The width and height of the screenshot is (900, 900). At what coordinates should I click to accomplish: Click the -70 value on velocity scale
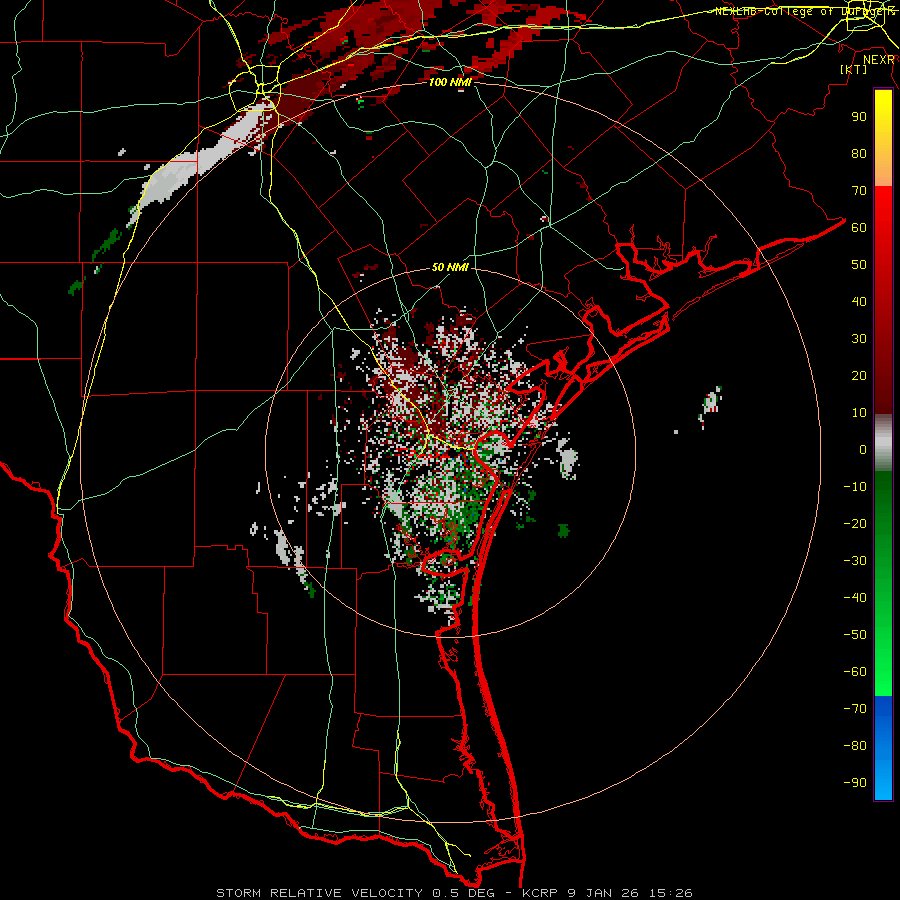pyautogui.click(x=855, y=709)
